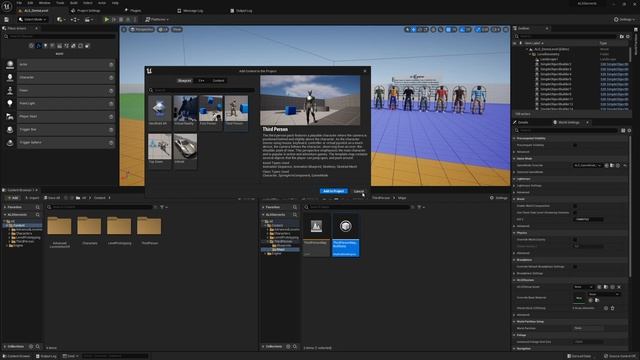
Task: Select the All Classes category in Place Actors
Action: (x=87, y=46)
